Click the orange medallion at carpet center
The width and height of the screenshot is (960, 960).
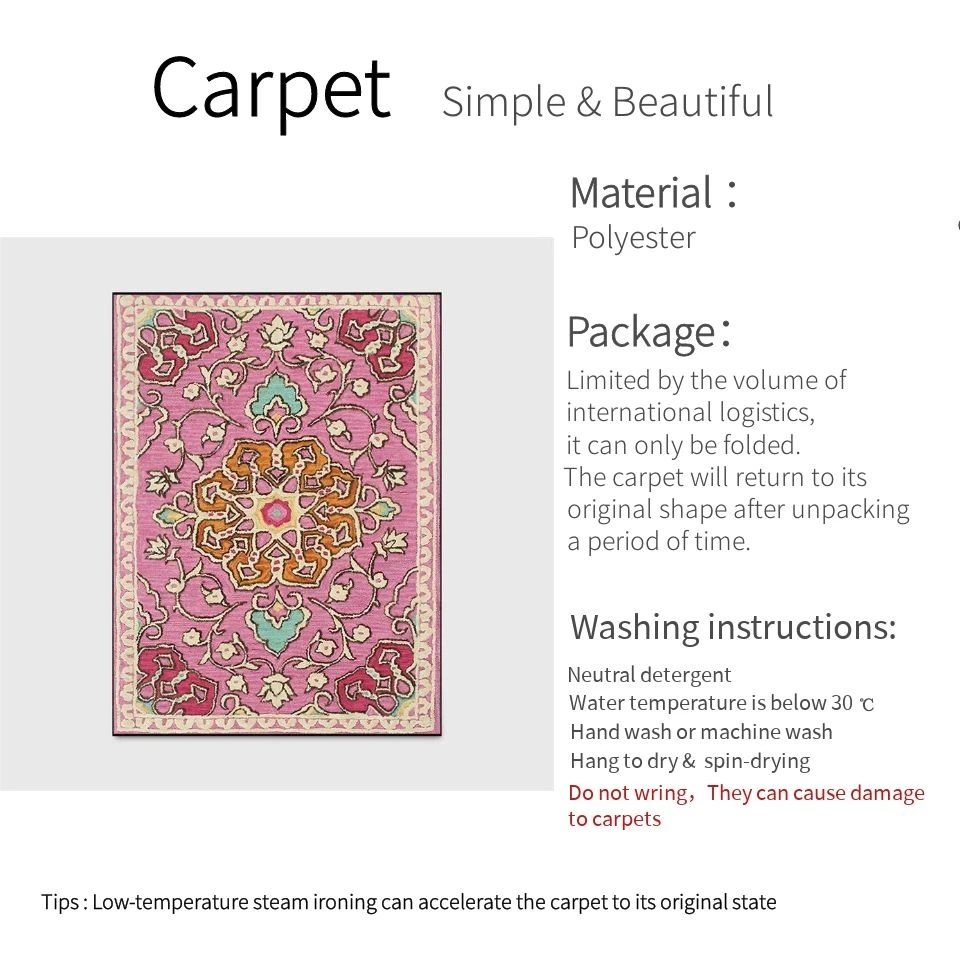(277, 513)
